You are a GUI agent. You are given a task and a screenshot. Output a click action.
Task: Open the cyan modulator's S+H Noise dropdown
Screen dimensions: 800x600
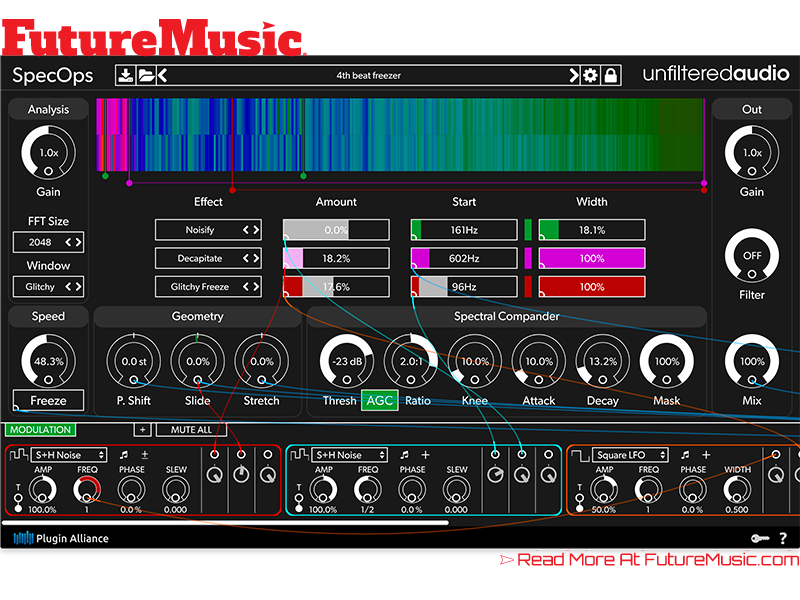[x=349, y=455]
